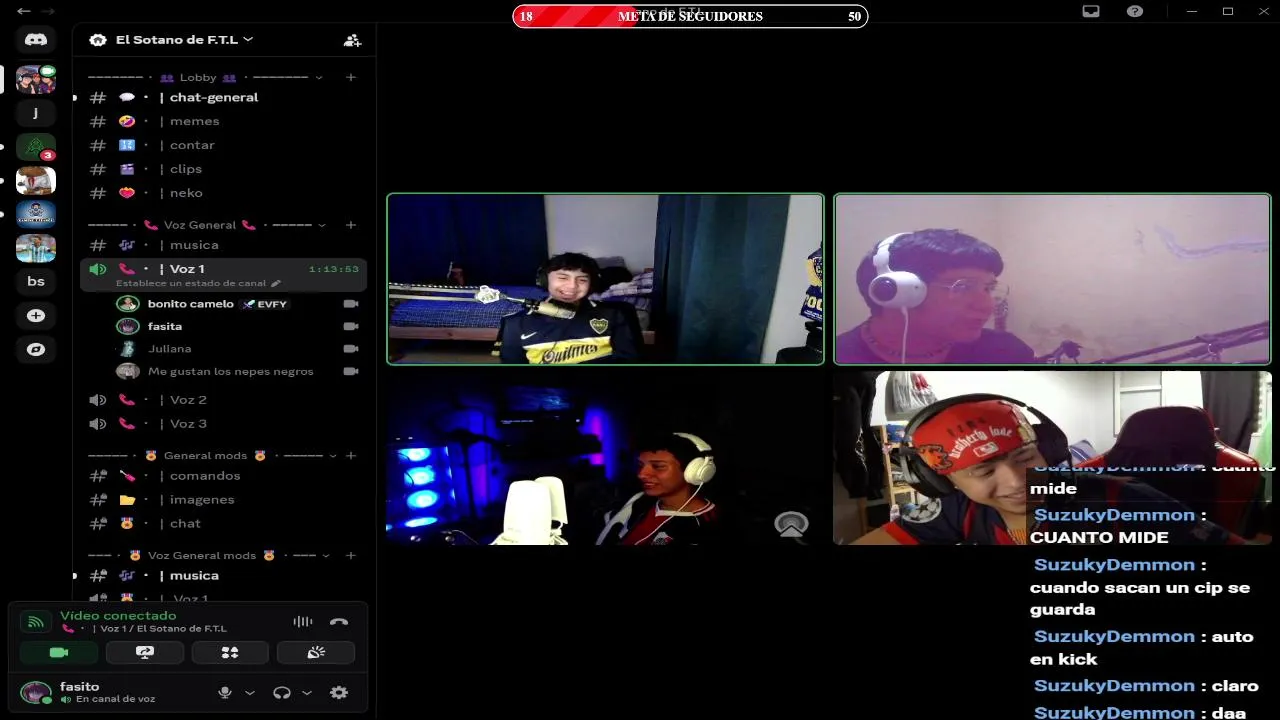Click Establece un estado de canal
The image size is (1280, 720).
click(x=192, y=283)
